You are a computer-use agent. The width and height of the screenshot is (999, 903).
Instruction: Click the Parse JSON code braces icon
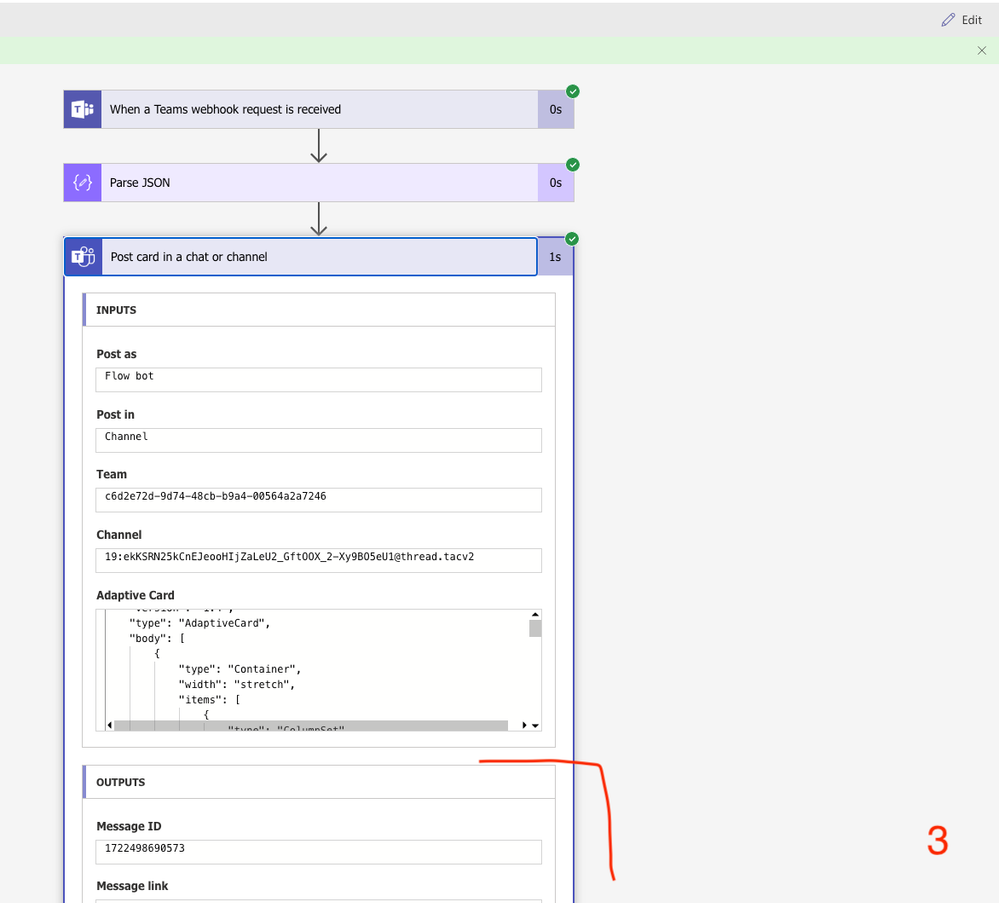81,182
